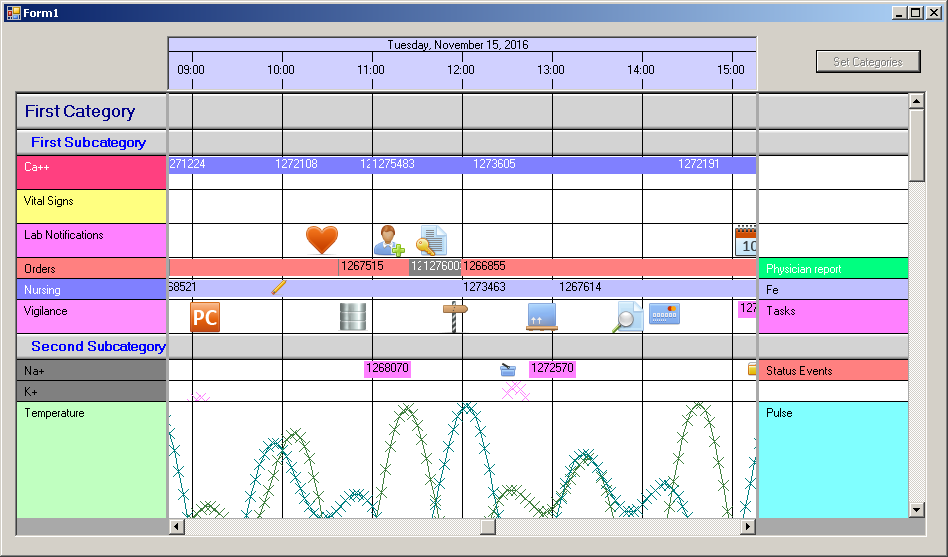Image resolution: width=948 pixels, height=557 pixels.
Task: Click the blue shipping box icon
Action: 541,317
